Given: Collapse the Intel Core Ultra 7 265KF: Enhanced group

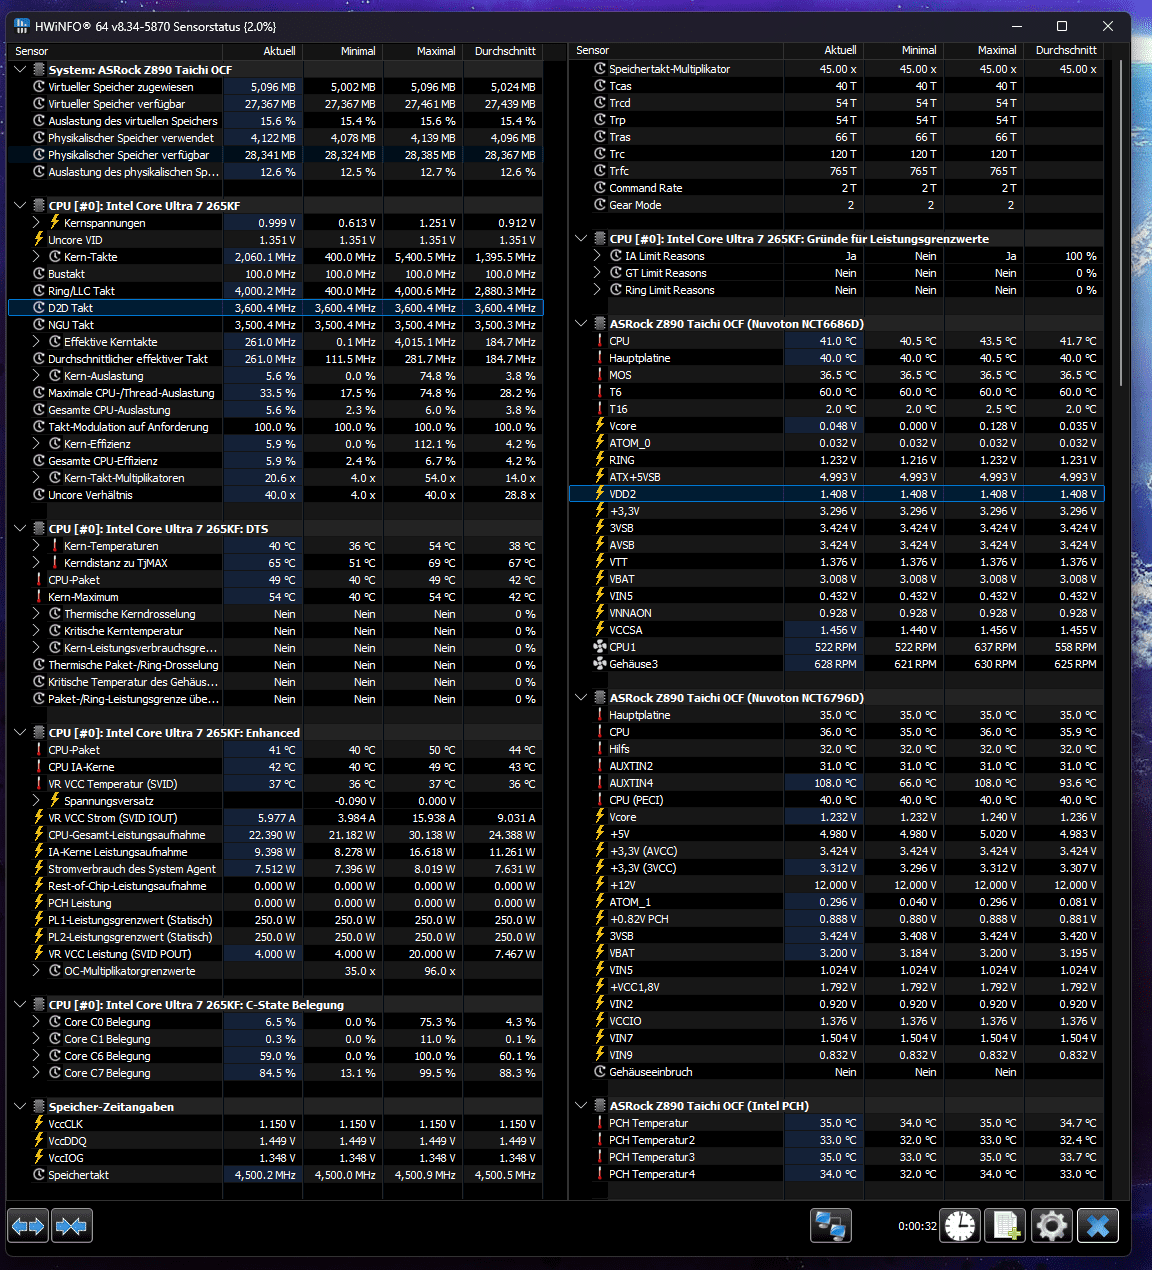Looking at the screenshot, I should pyautogui.click(x=20, y=733).
